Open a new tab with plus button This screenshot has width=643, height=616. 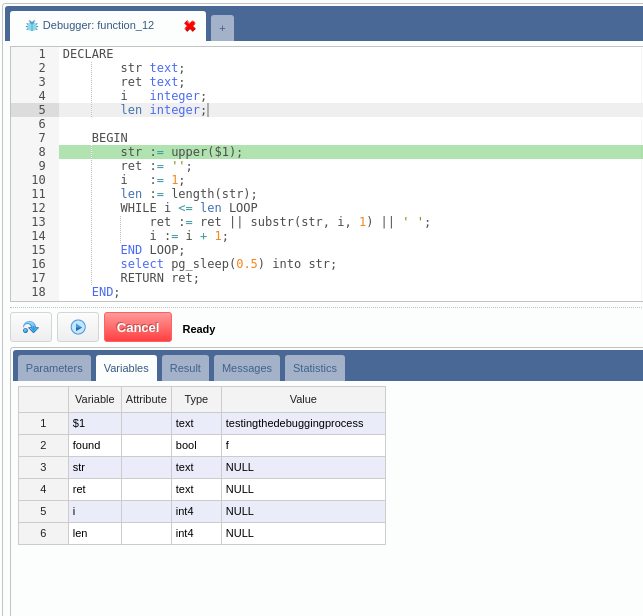222,28
